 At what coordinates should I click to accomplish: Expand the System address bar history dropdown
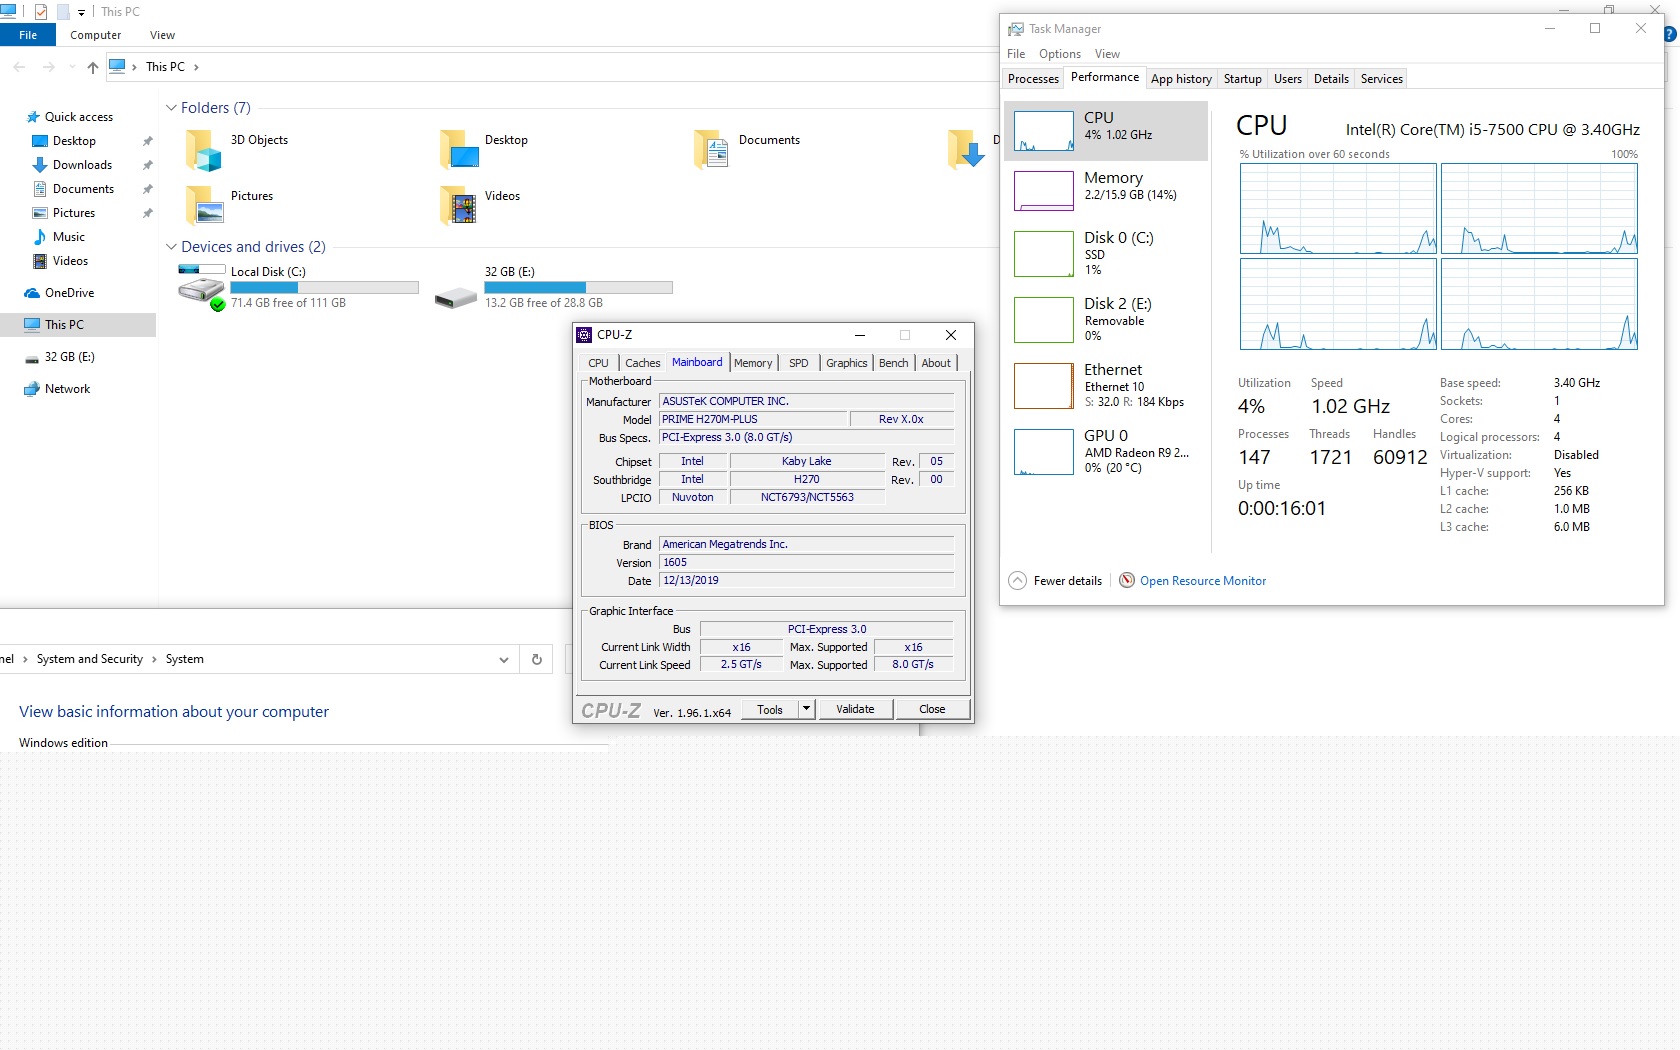(504, 659)
